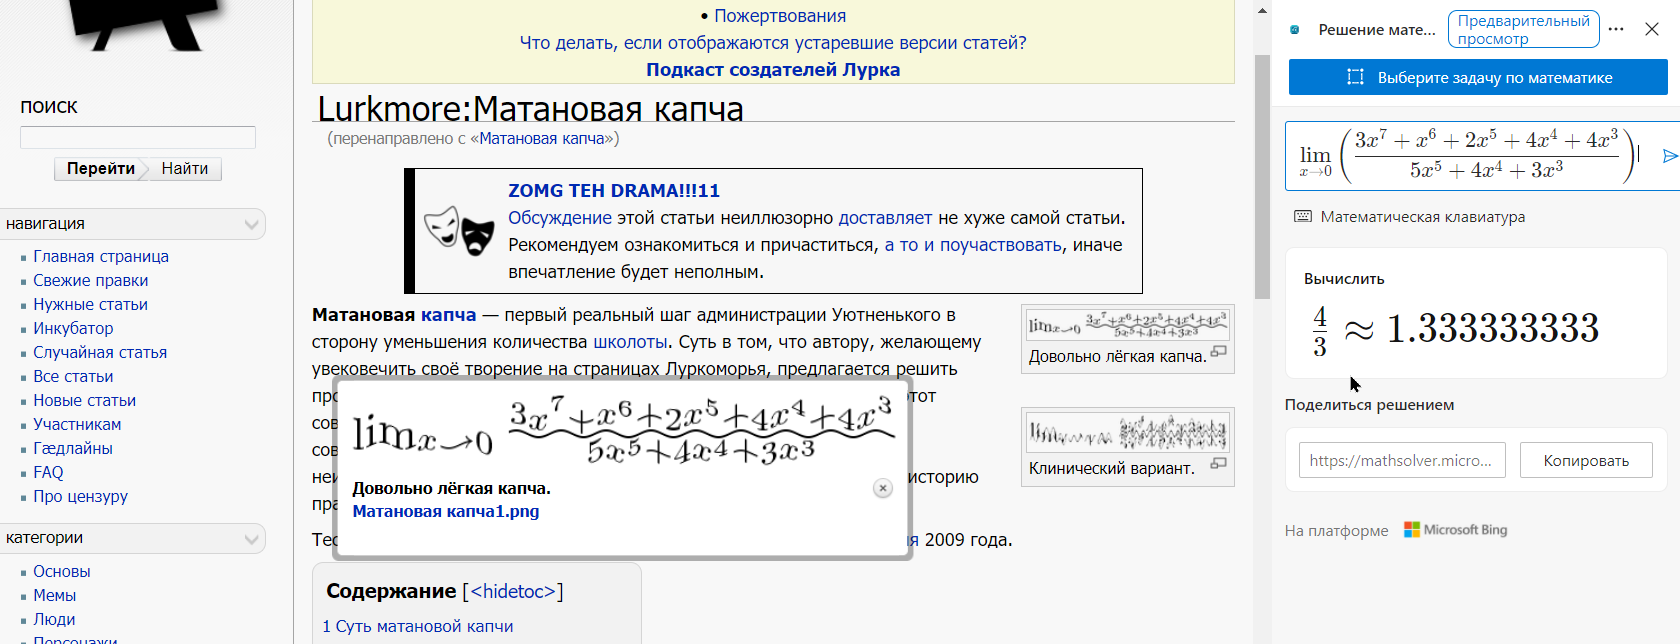Open the Люди category
Screen dimensions: 1680x644
tap(54, 619)
